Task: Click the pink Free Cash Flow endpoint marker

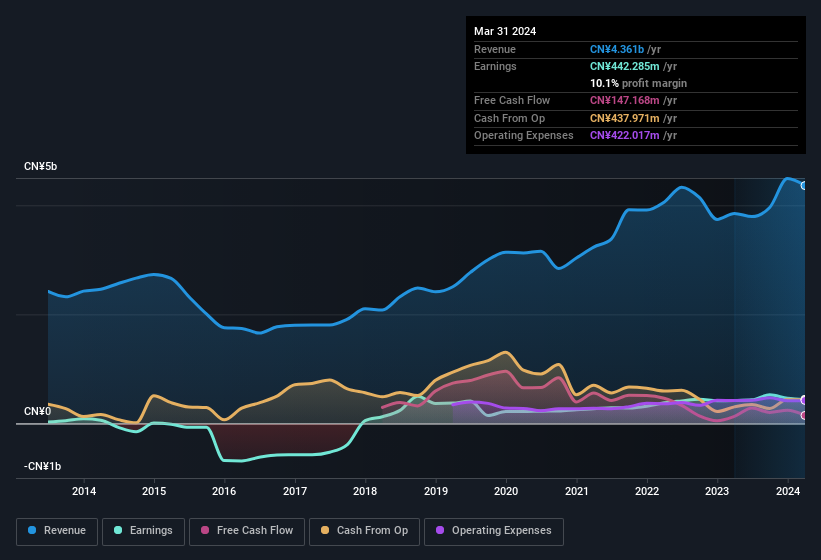Action: coord(804,415)
